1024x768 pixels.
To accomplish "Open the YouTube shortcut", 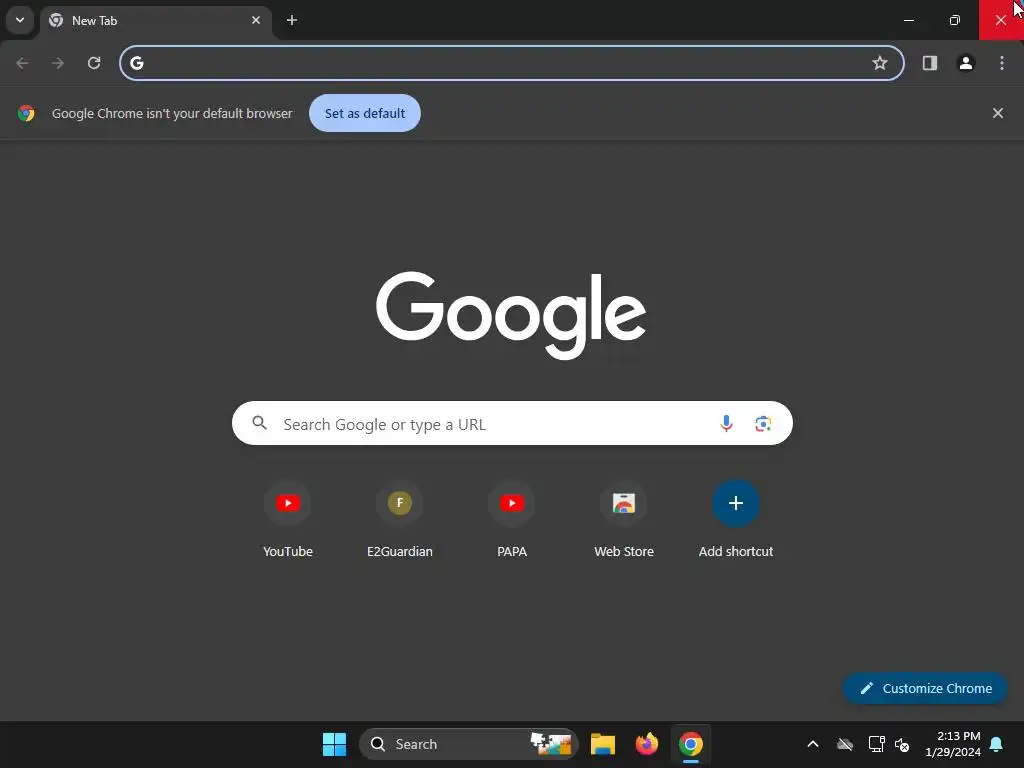I will (288, 519).
